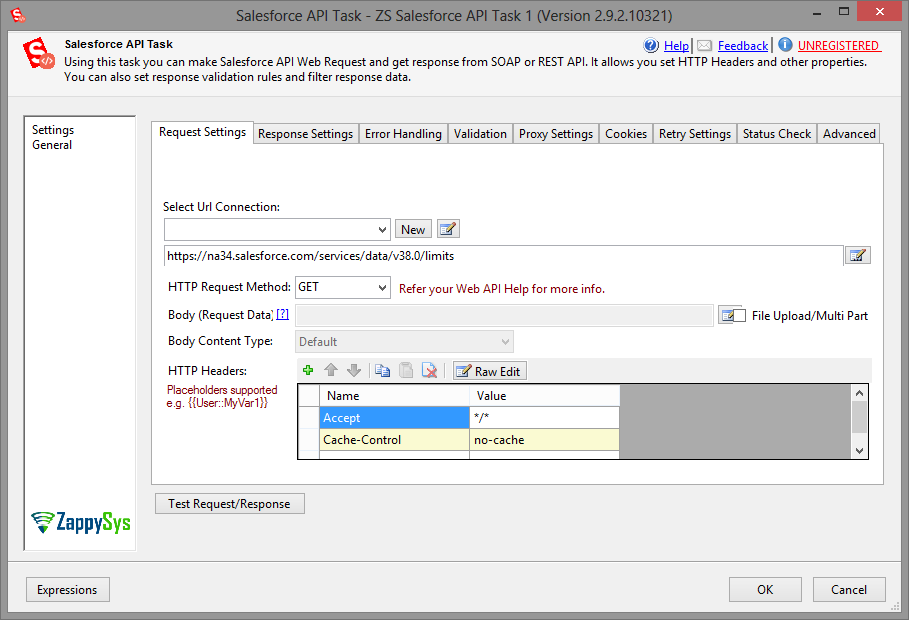Open the Proxy Settings tab
The height and width of the screenshot is (620, 909).
coord(556,134)
